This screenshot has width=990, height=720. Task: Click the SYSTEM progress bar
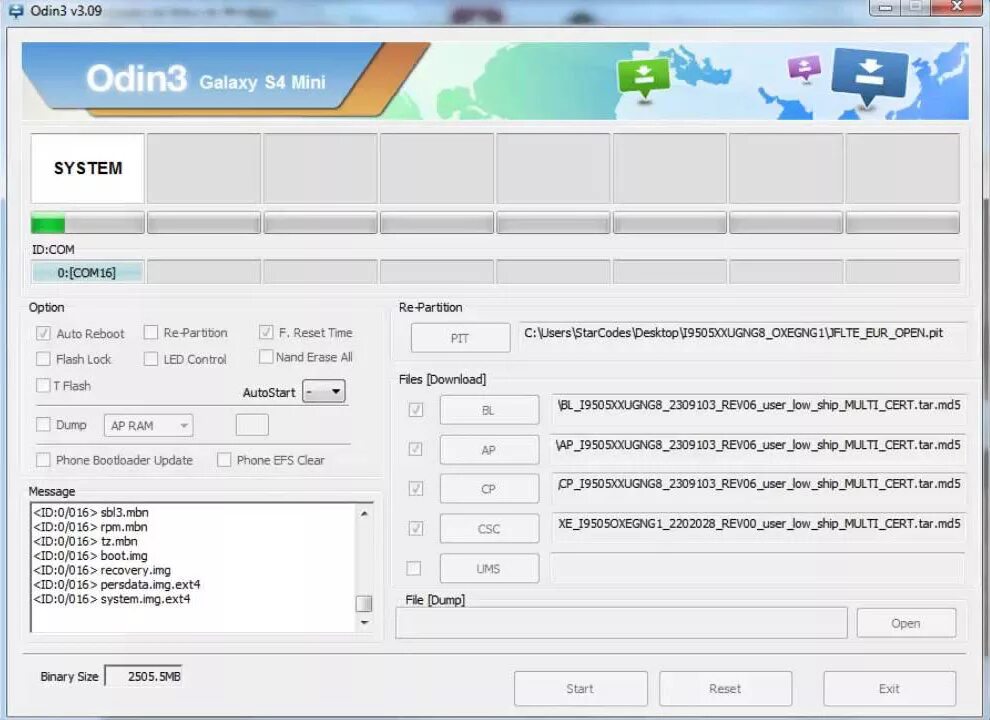88,223
